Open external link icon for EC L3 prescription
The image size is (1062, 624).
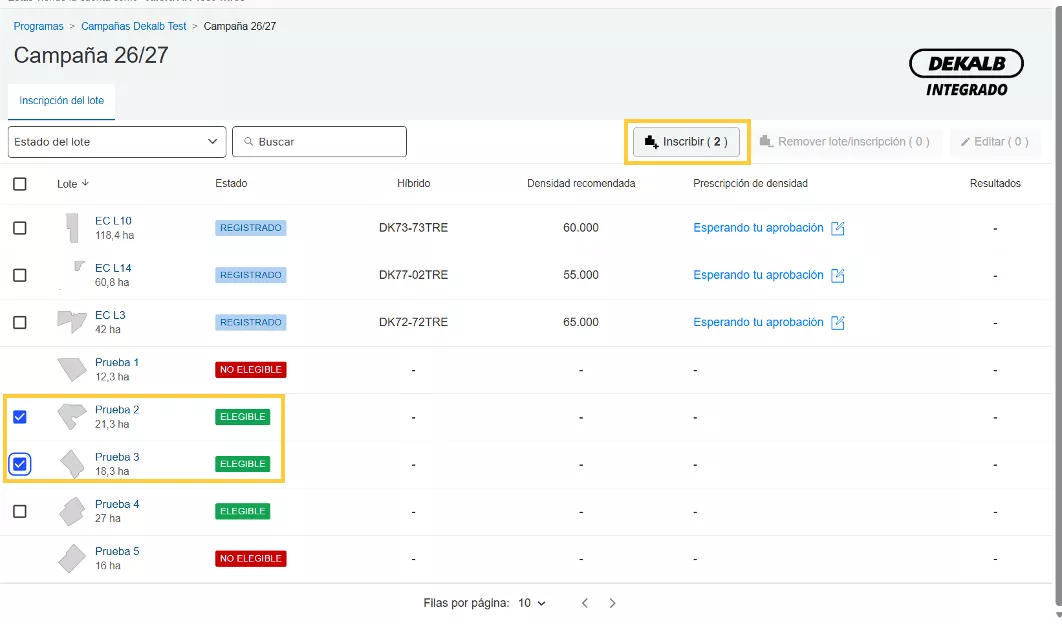[x=838, y=323]
